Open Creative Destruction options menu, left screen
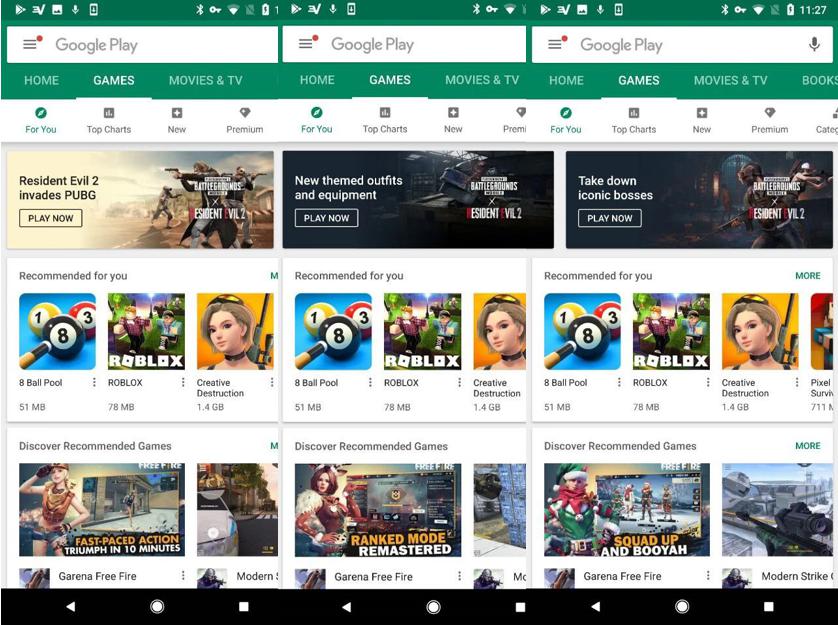 click(x=271, y=382)
